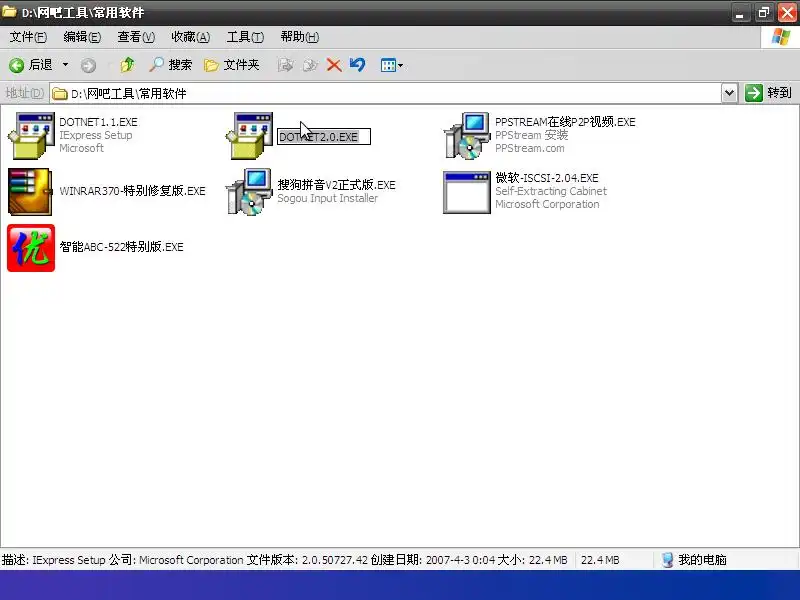Image resolution: width=800 pixels, height=600 pixels.
Task: Minimize the explorer window
Action: 740,13
